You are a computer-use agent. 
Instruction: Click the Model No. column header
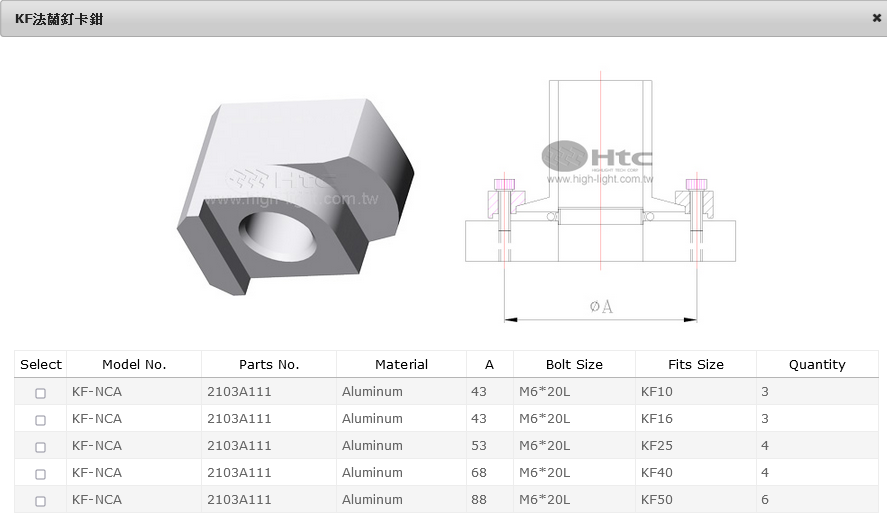134,365
